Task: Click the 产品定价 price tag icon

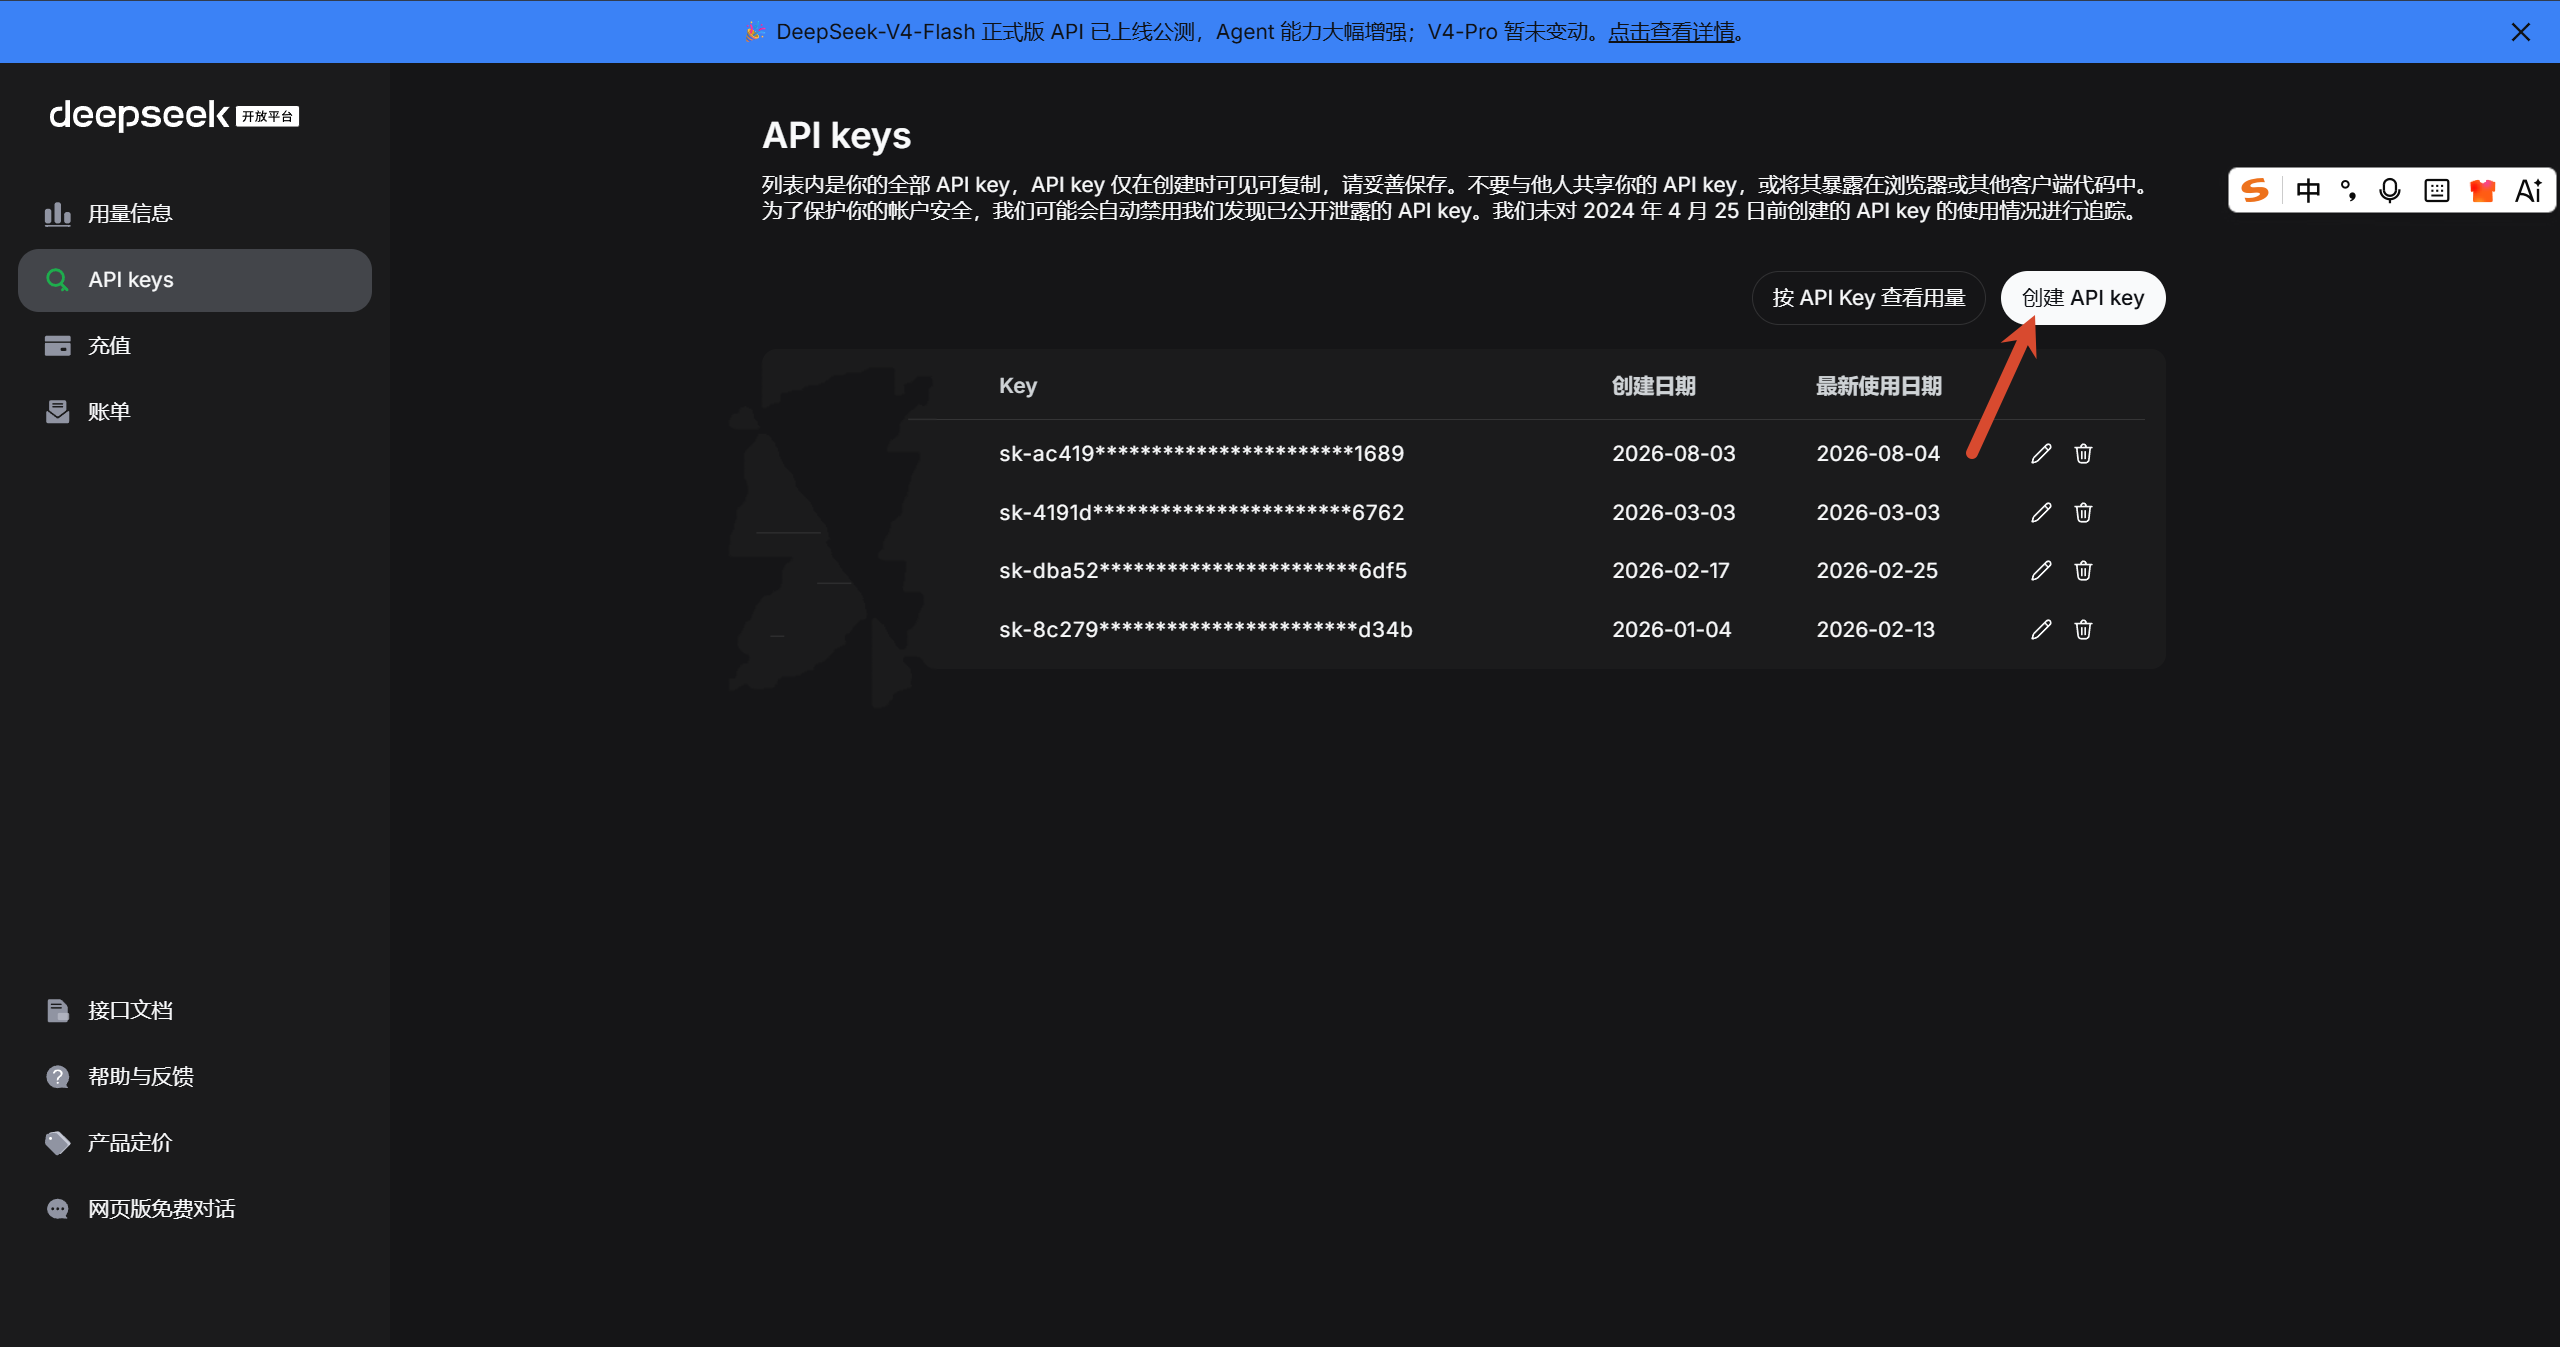Action: [x=58, y=1143]
